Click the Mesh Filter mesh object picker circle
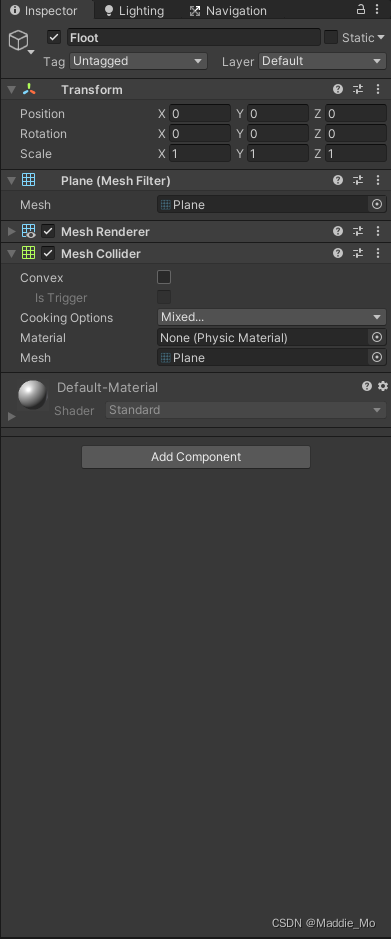The height and width of the screenshot is (939, 391). click(x=377, y=204)
